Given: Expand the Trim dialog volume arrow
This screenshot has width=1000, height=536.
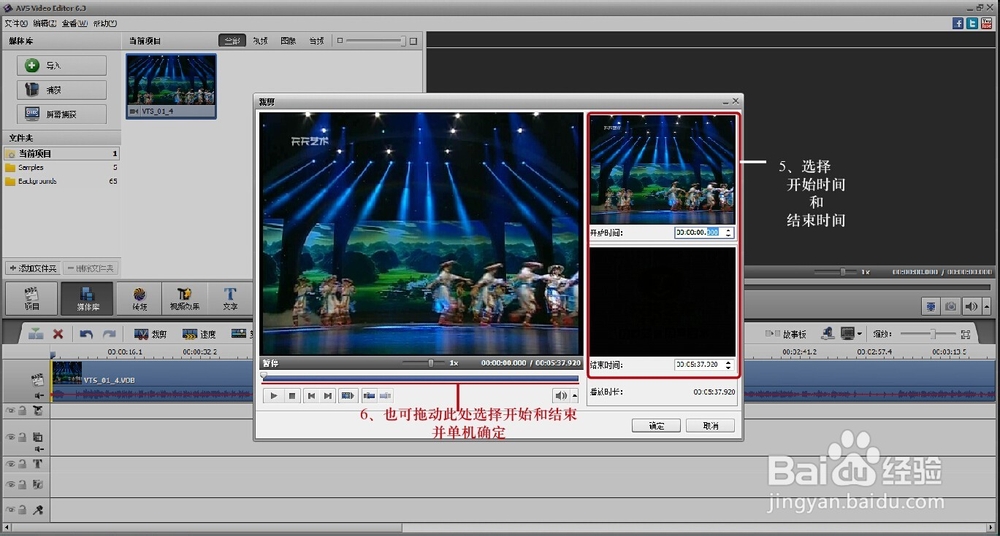Looking at the screenshot, I should click(x=575, y=396).
